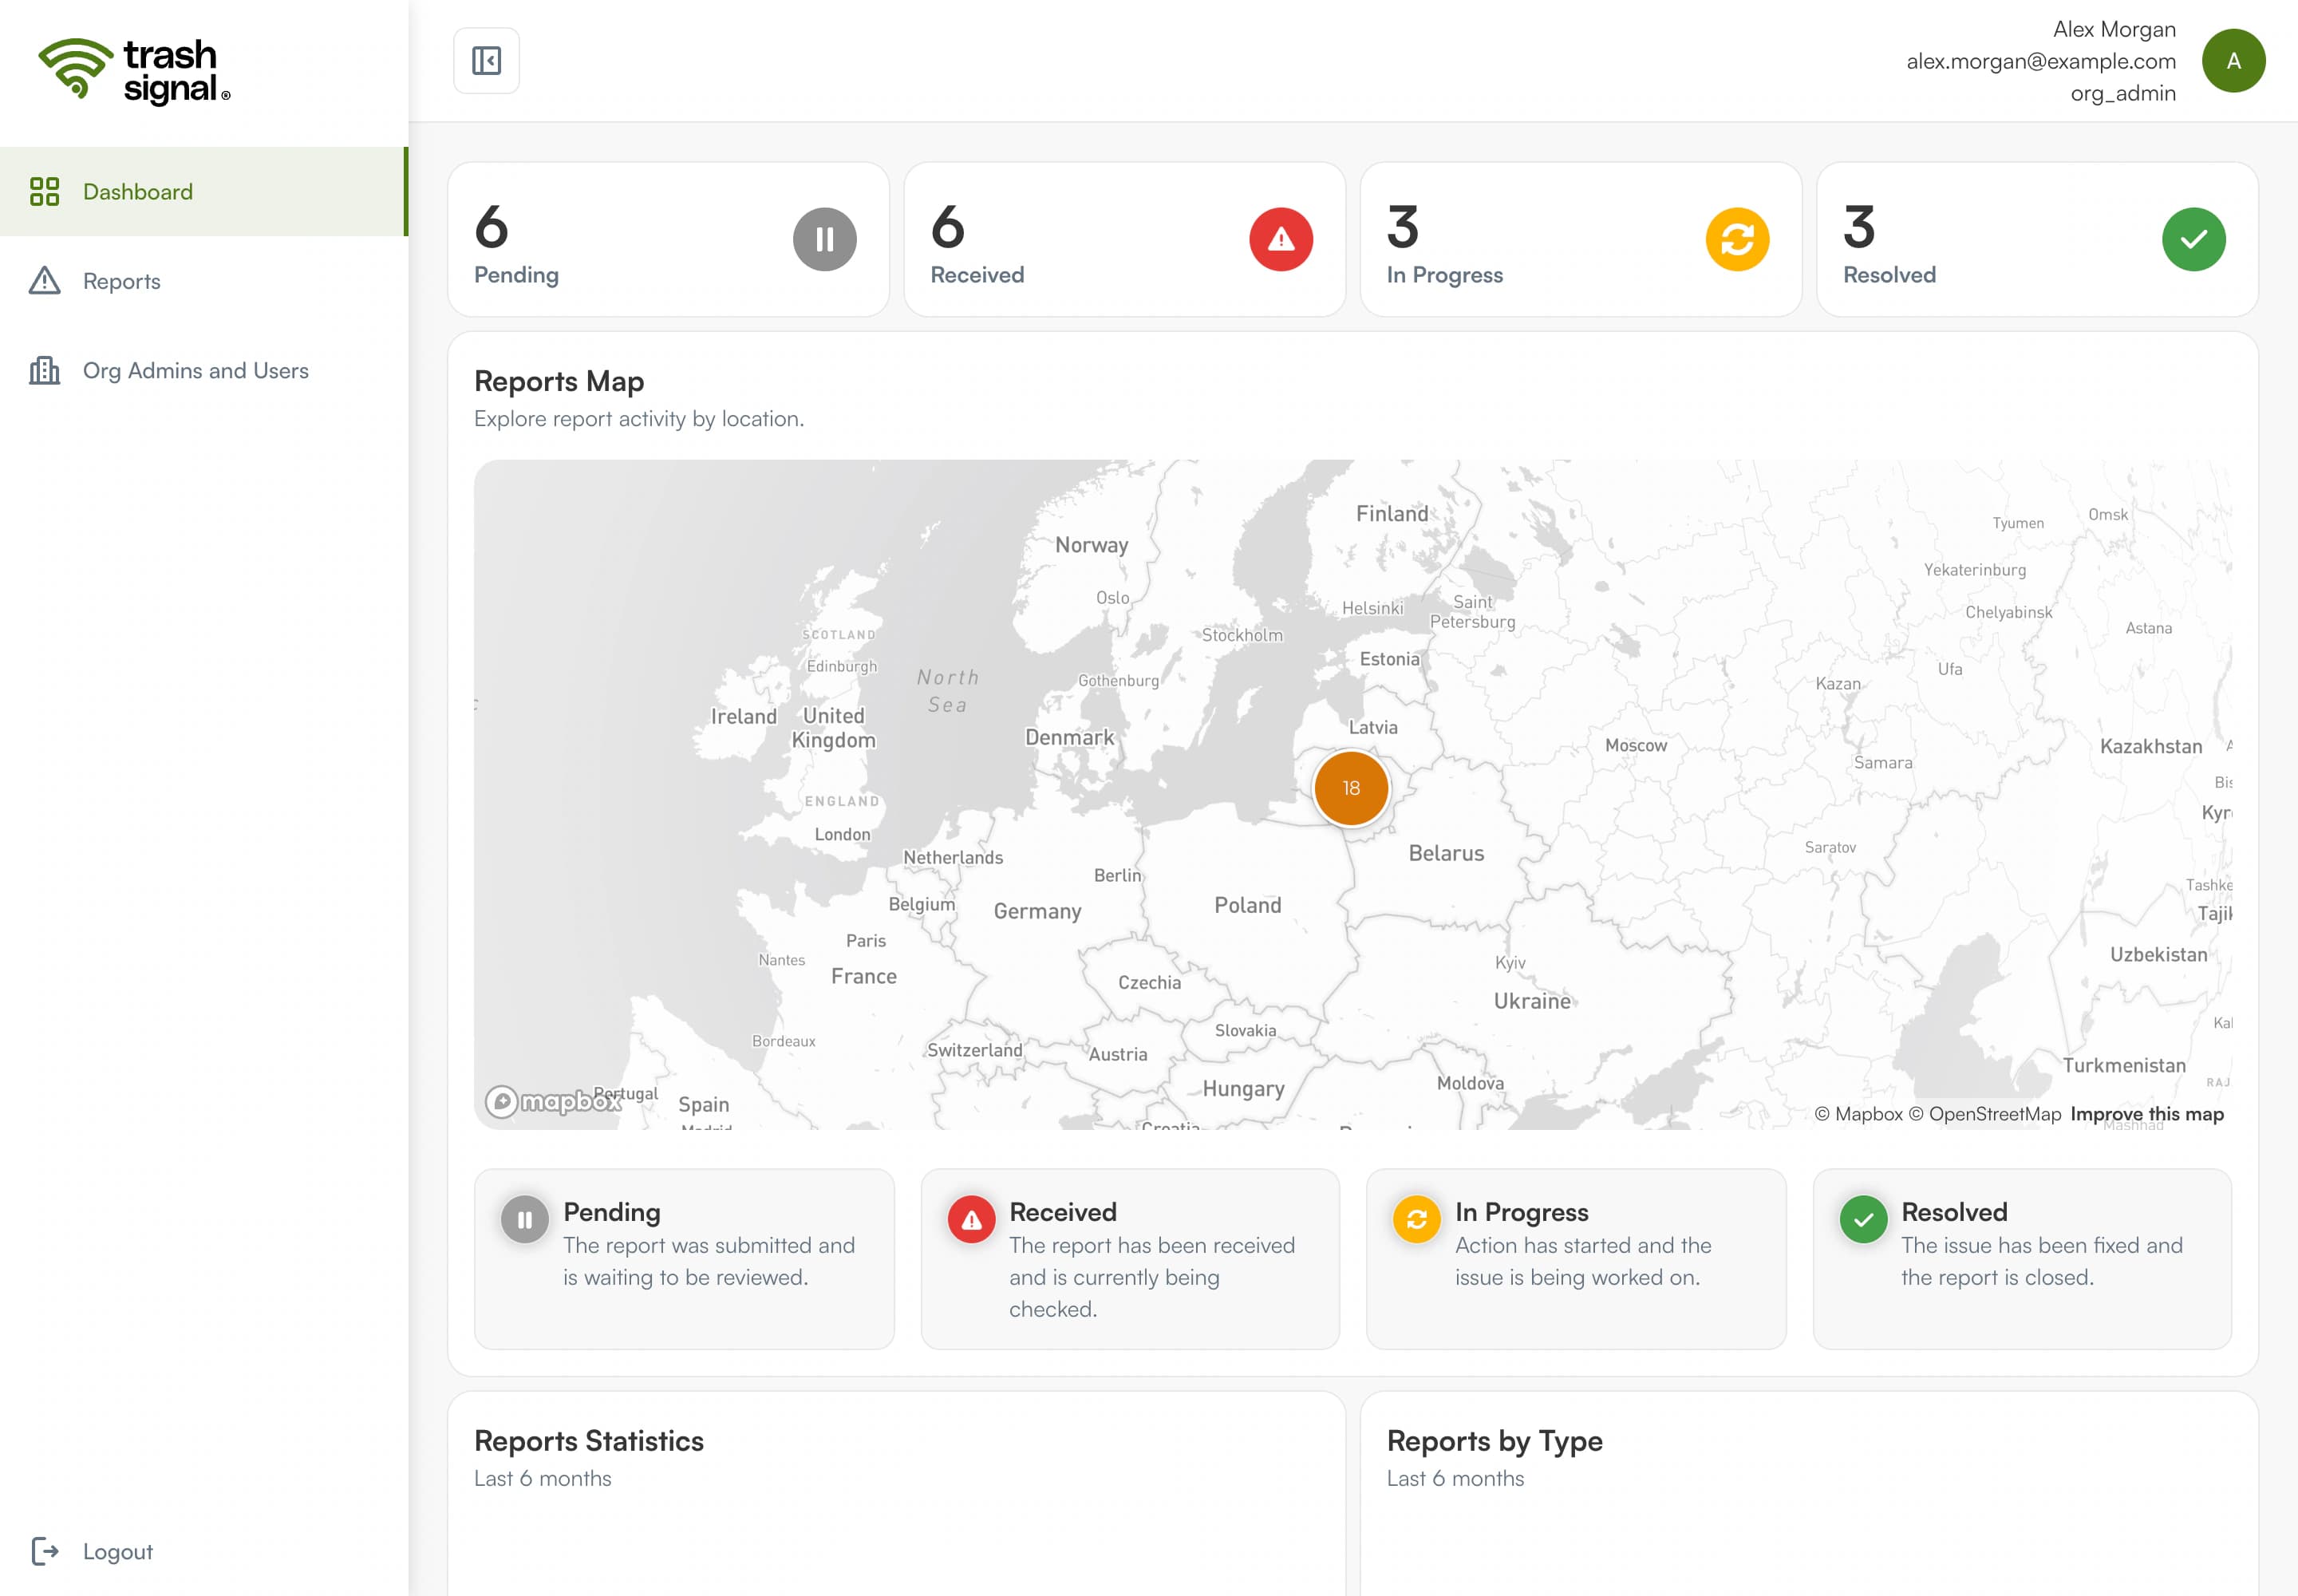
Task: Click the green Resolved checkmark icon in stats card
Action: pos(2193,239)
